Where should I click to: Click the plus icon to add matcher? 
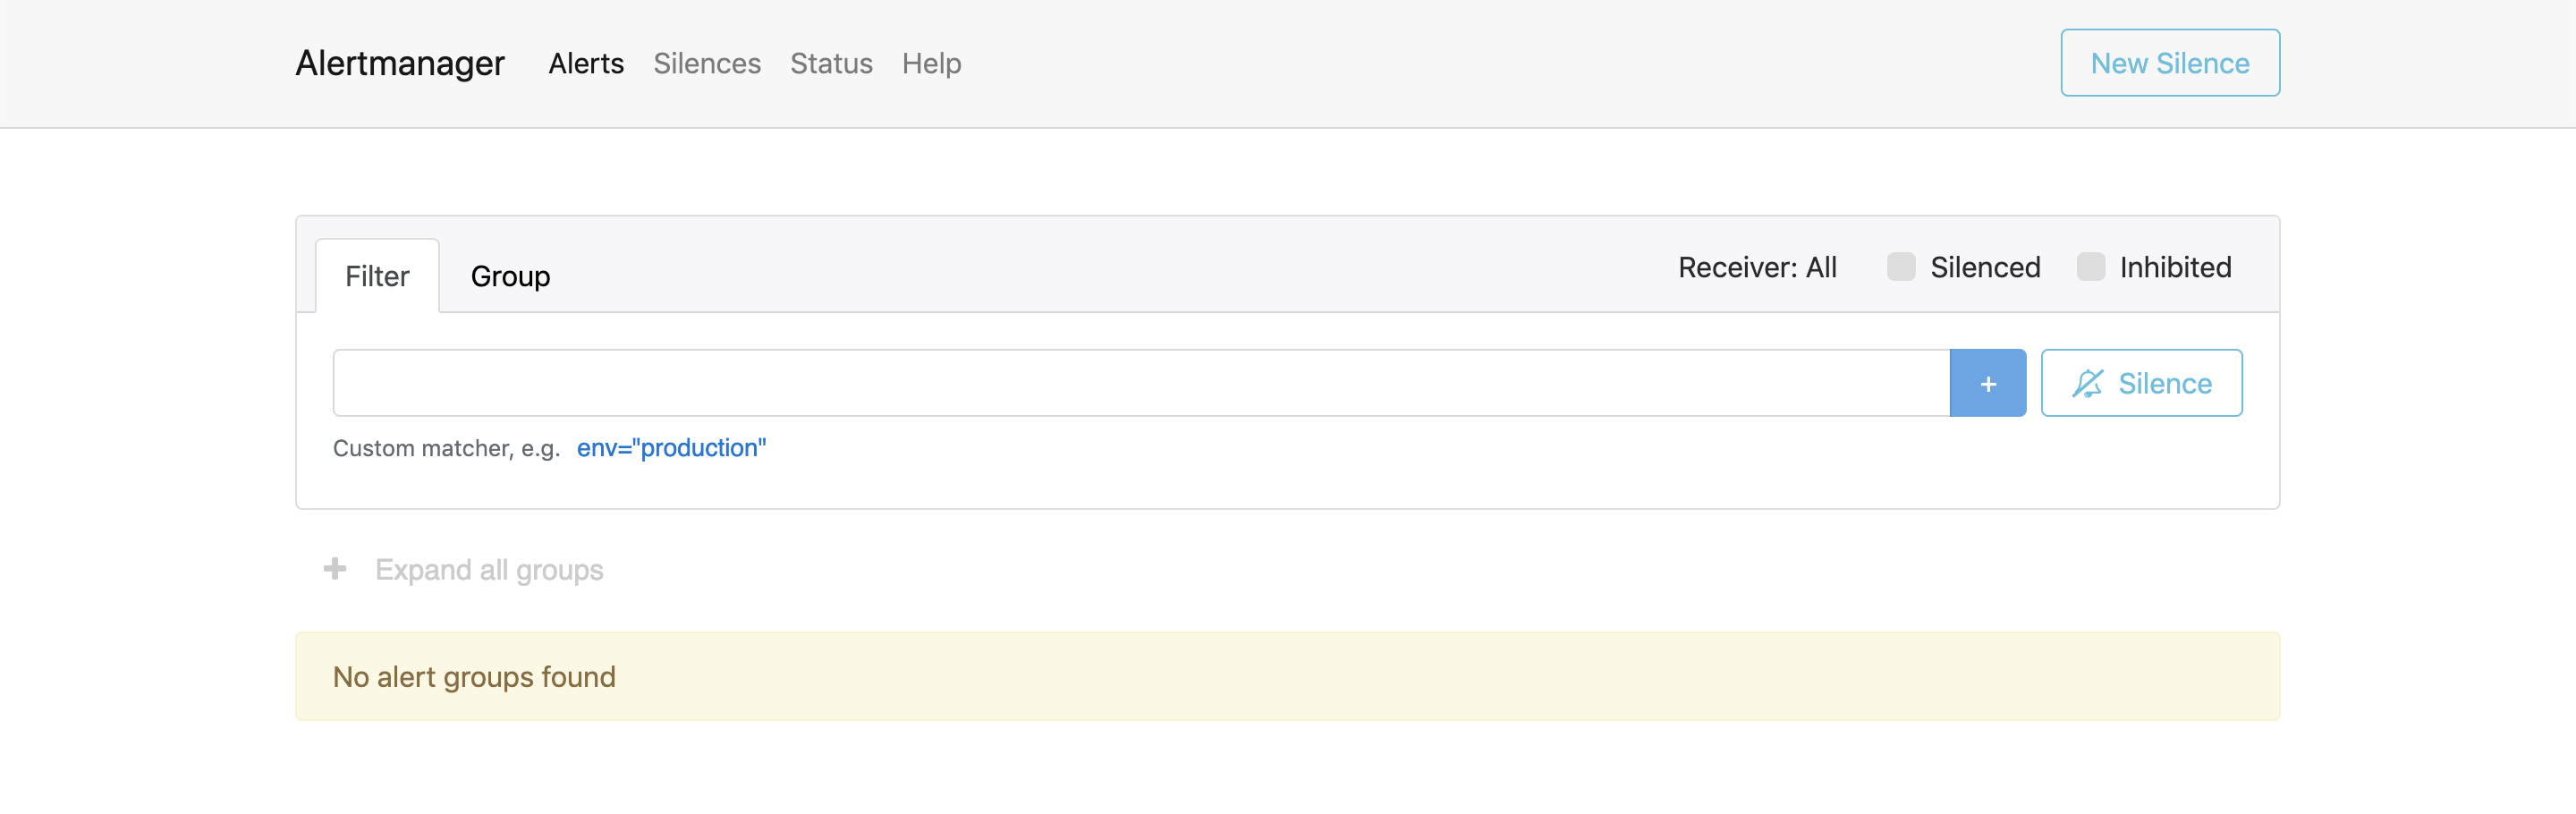point(1987,383)
